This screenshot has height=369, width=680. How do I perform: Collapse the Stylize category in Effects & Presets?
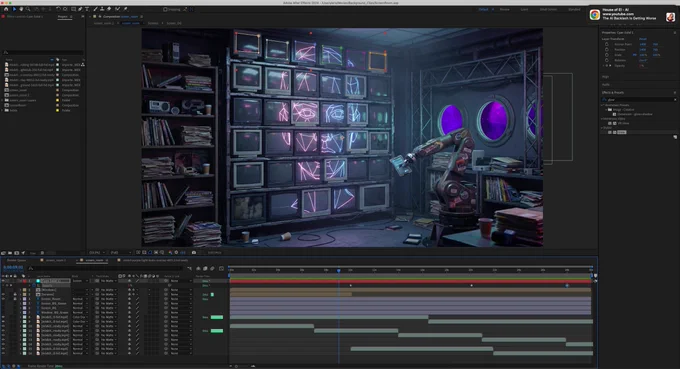tap(602, 128)
